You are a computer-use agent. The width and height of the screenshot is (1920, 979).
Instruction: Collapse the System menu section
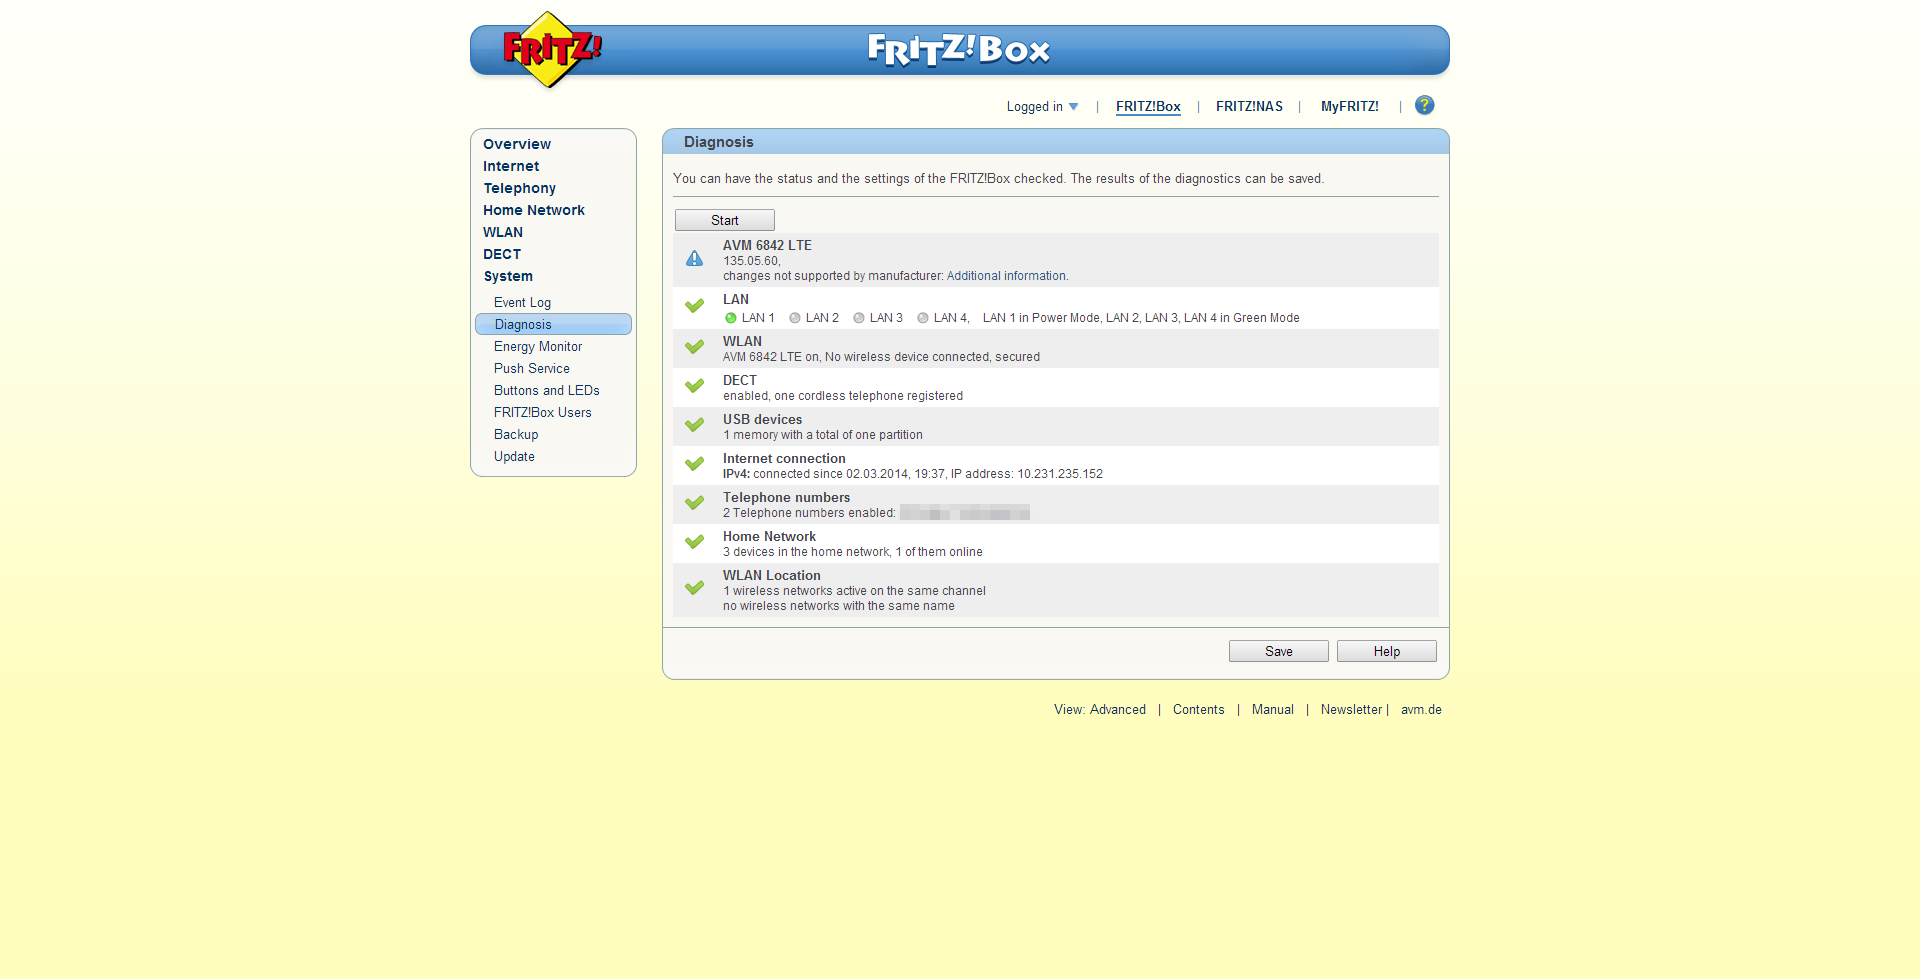tap(508, 276)
